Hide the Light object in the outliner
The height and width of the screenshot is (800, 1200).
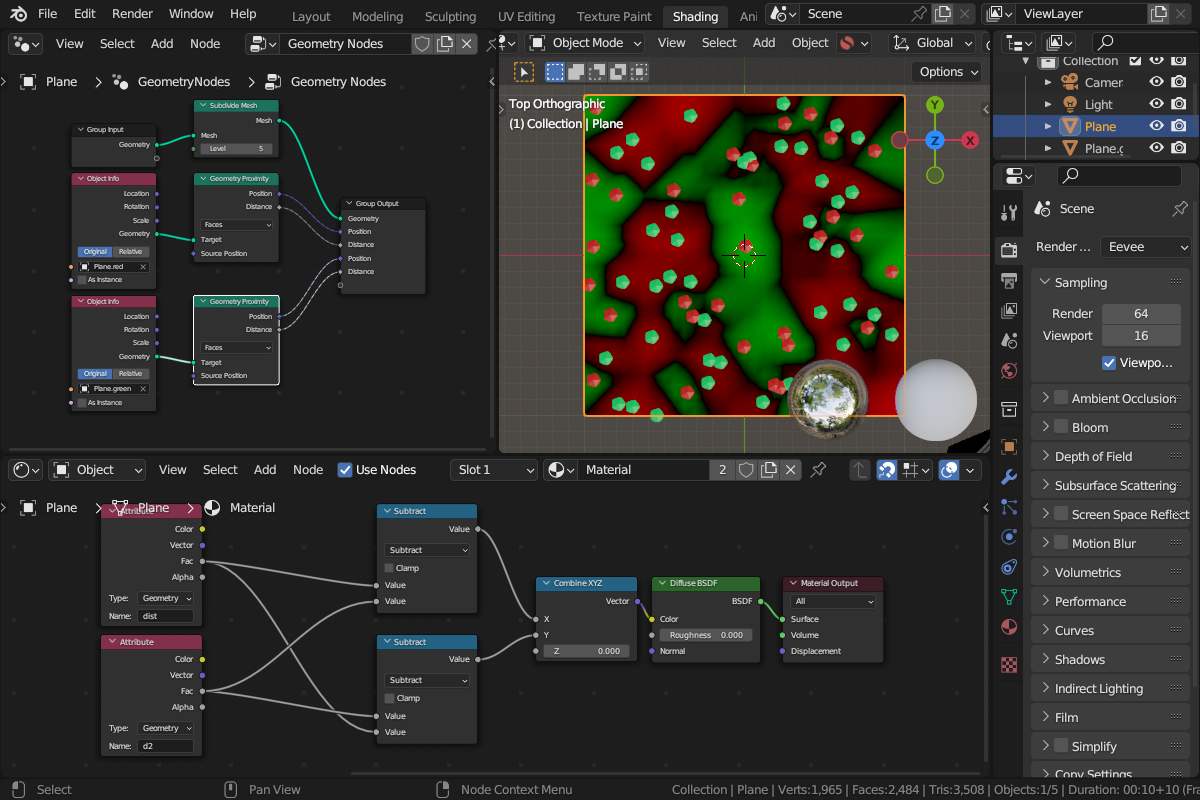[1157, 104]
